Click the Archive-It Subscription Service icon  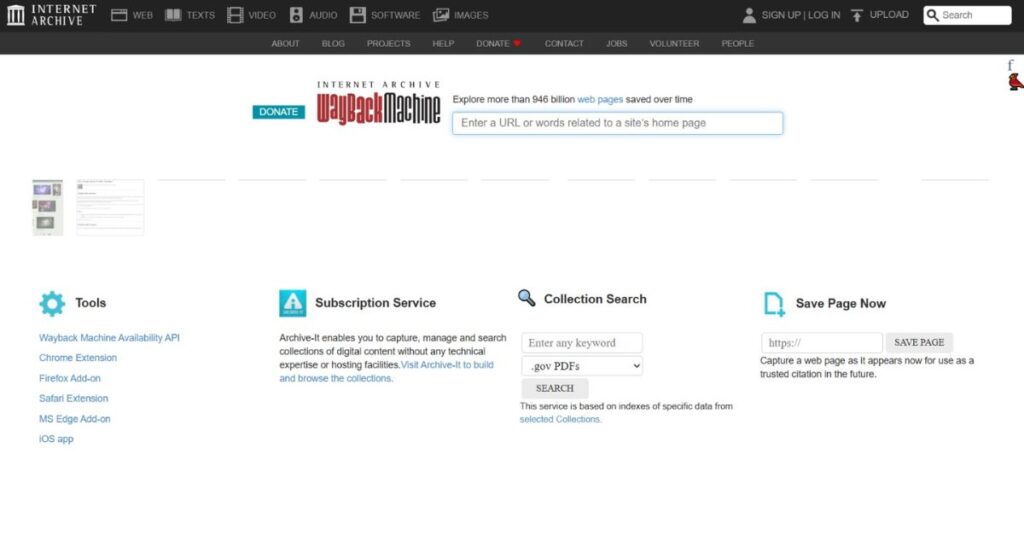[293, 304]
